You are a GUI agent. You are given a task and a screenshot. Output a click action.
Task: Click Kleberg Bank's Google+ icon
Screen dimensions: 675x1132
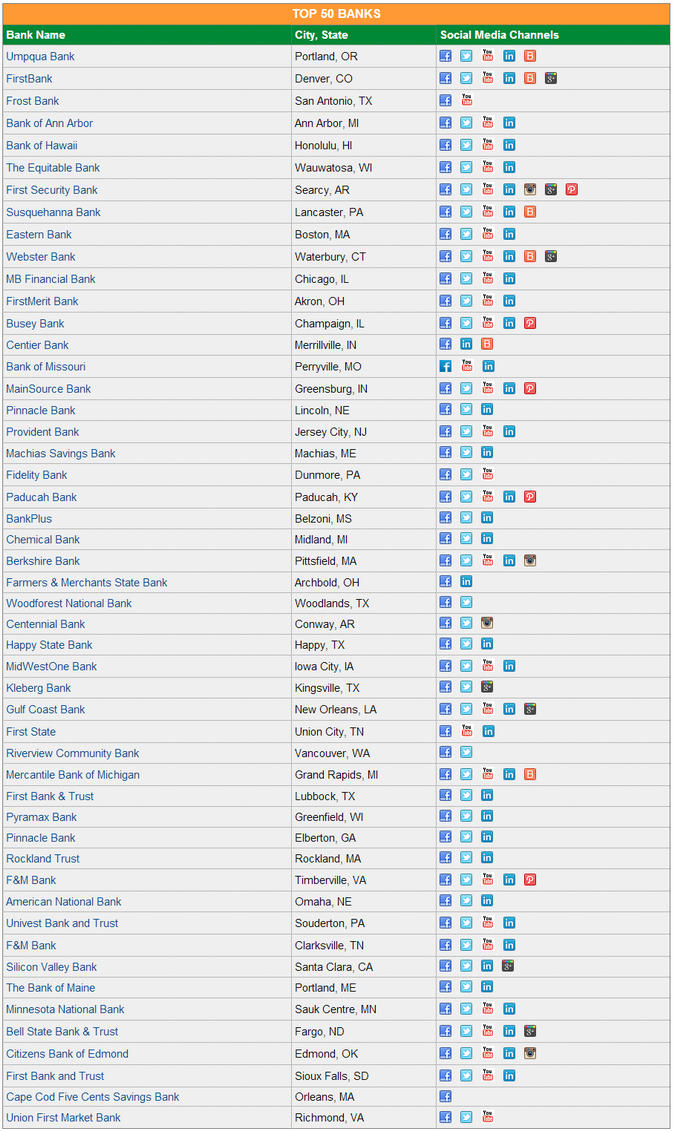click(487, 687)
